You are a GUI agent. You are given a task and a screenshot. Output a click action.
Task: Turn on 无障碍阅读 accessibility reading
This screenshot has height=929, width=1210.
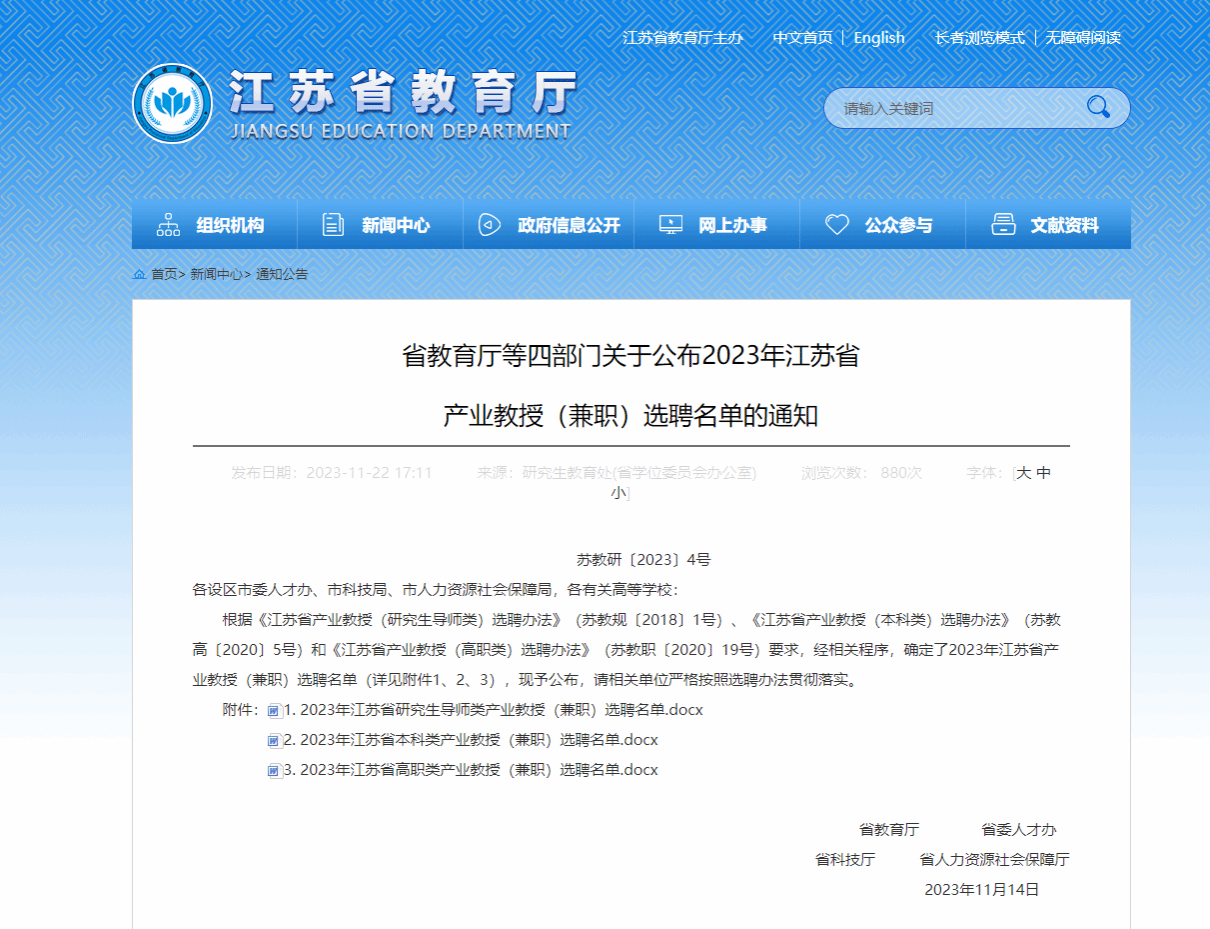coord(1083,38)
